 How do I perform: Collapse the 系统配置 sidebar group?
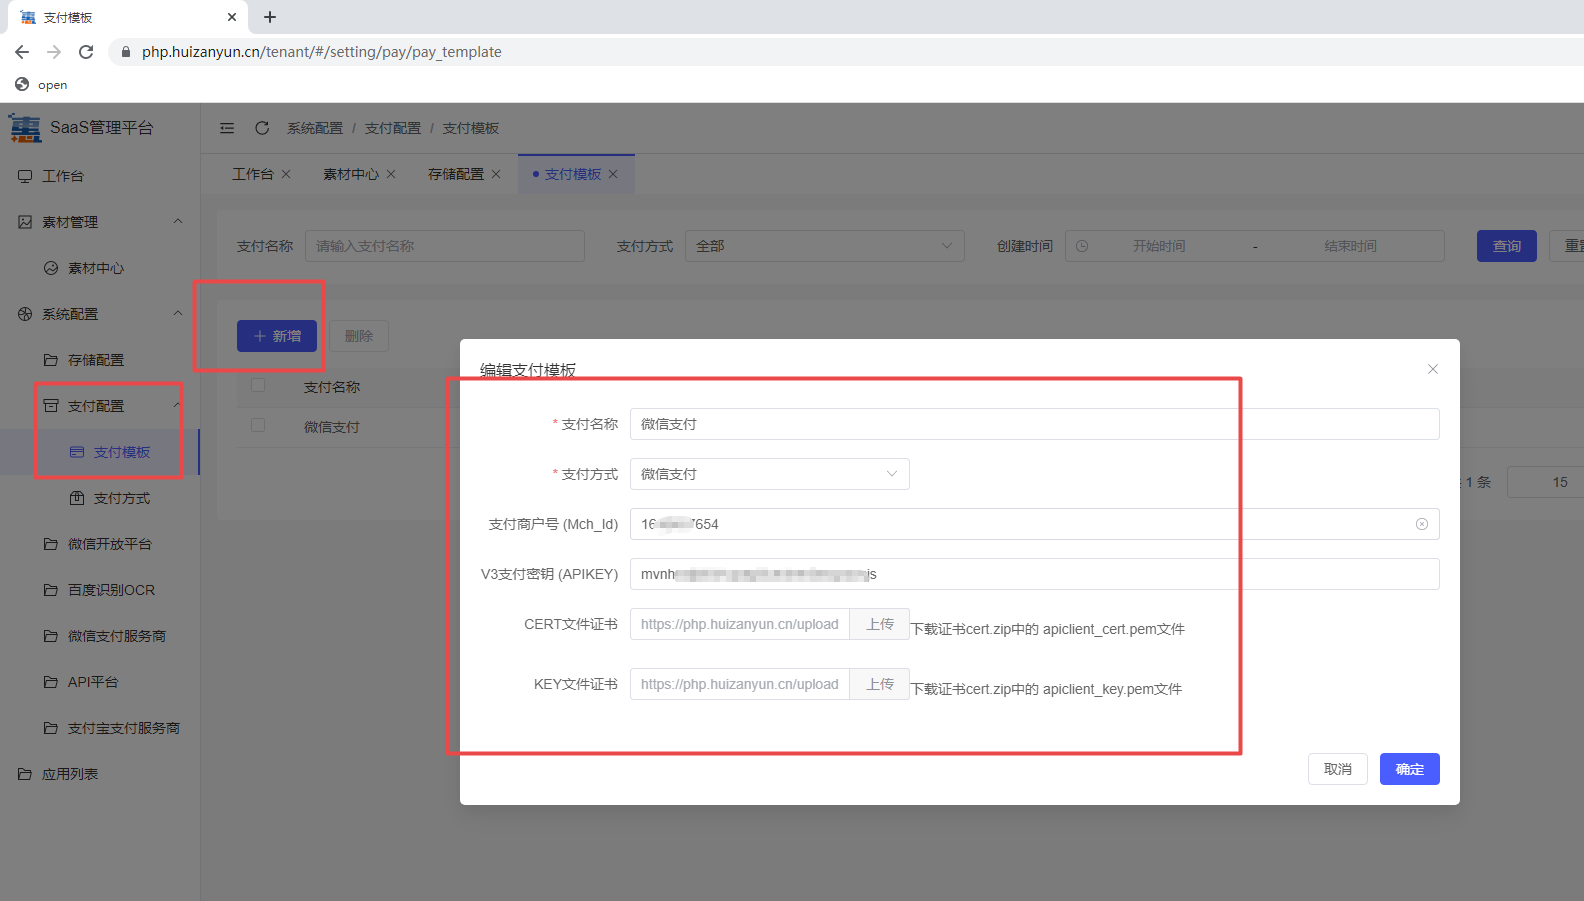click(x=178, y=313)
